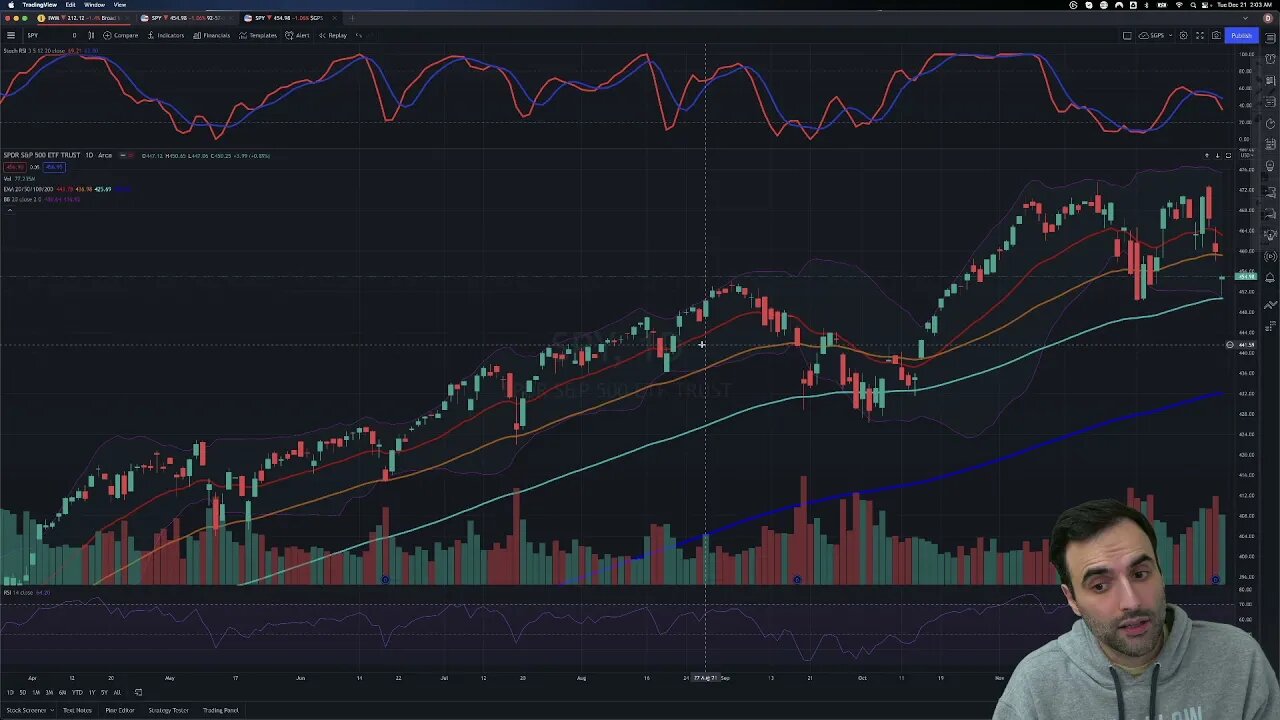Open the View menu
Image resolution: width=1280 pixels, height=720 pixels.
click(x=119, y=5)
